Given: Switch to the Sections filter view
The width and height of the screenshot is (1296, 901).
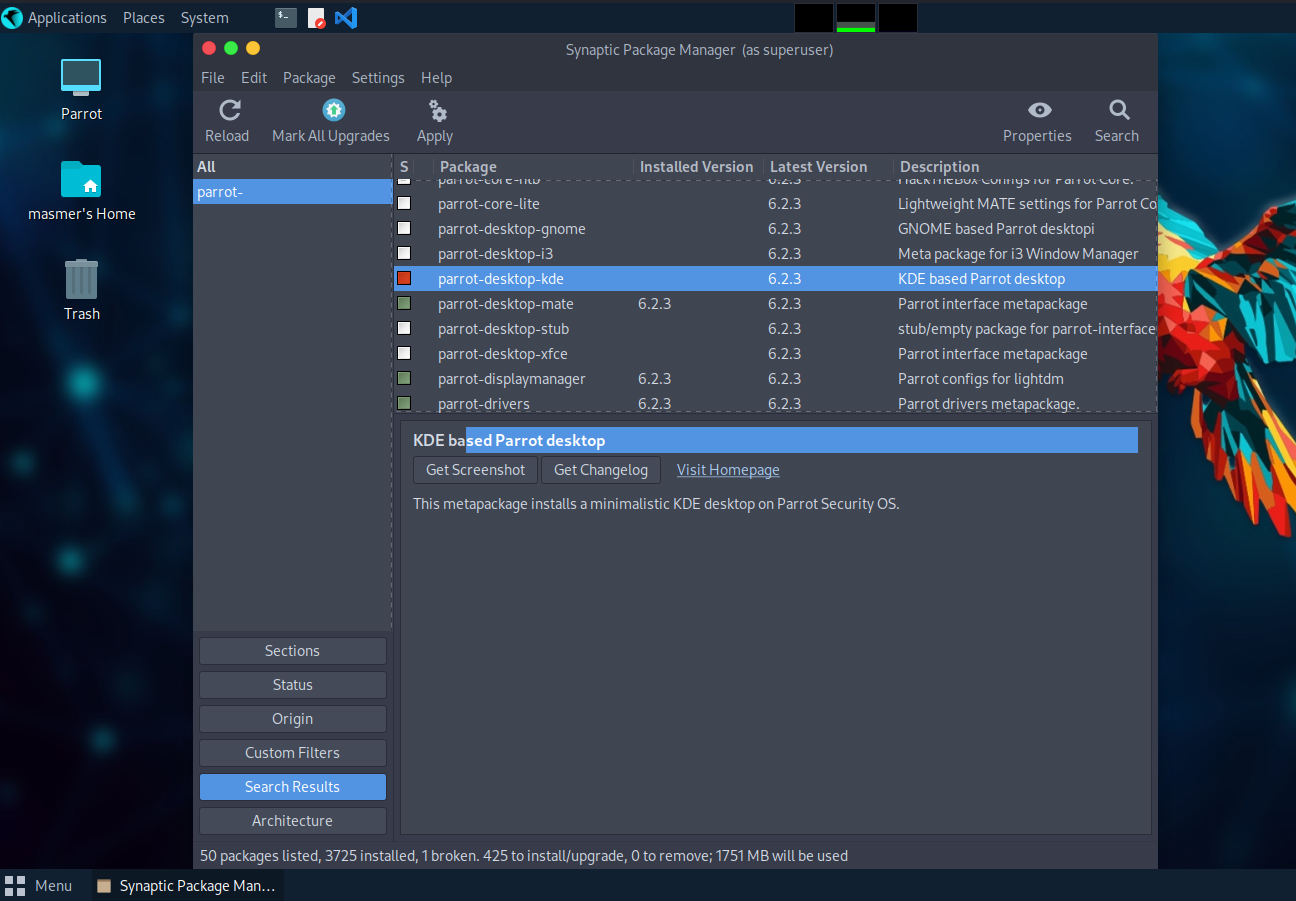Looking at the screenshot, I should [x=292, y=650].
